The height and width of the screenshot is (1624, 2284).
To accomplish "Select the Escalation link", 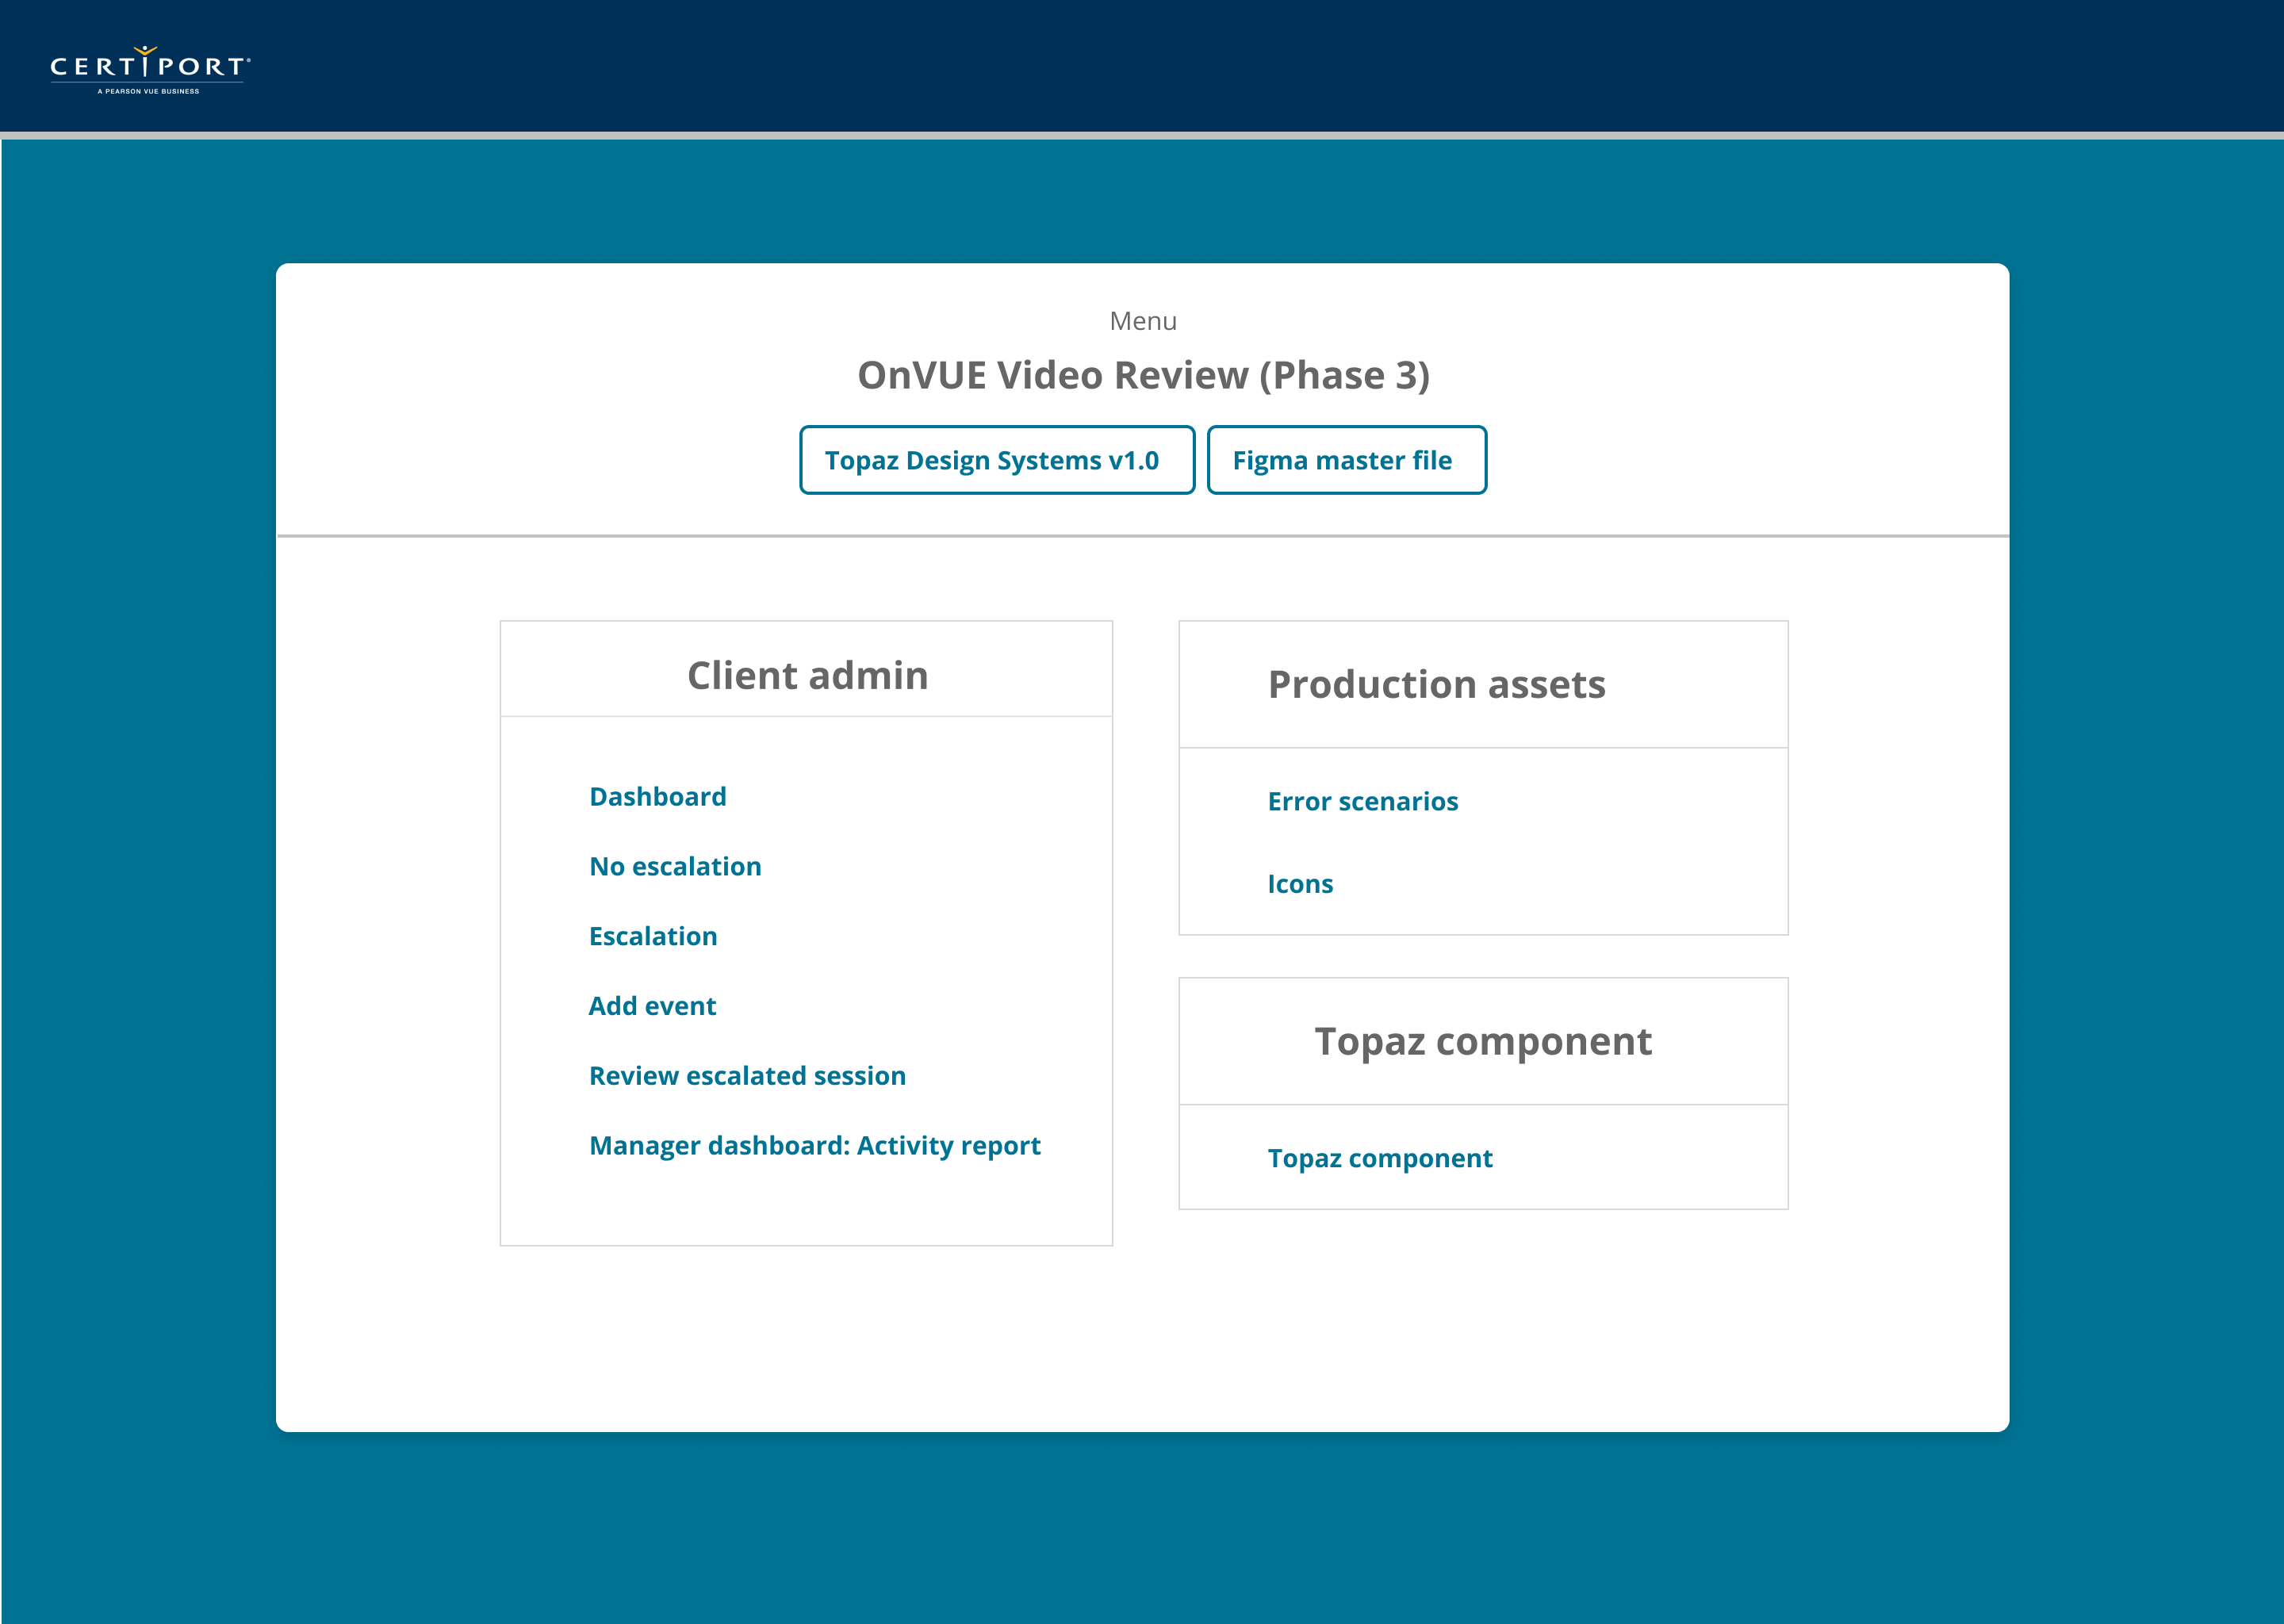I will click(653, 936).
